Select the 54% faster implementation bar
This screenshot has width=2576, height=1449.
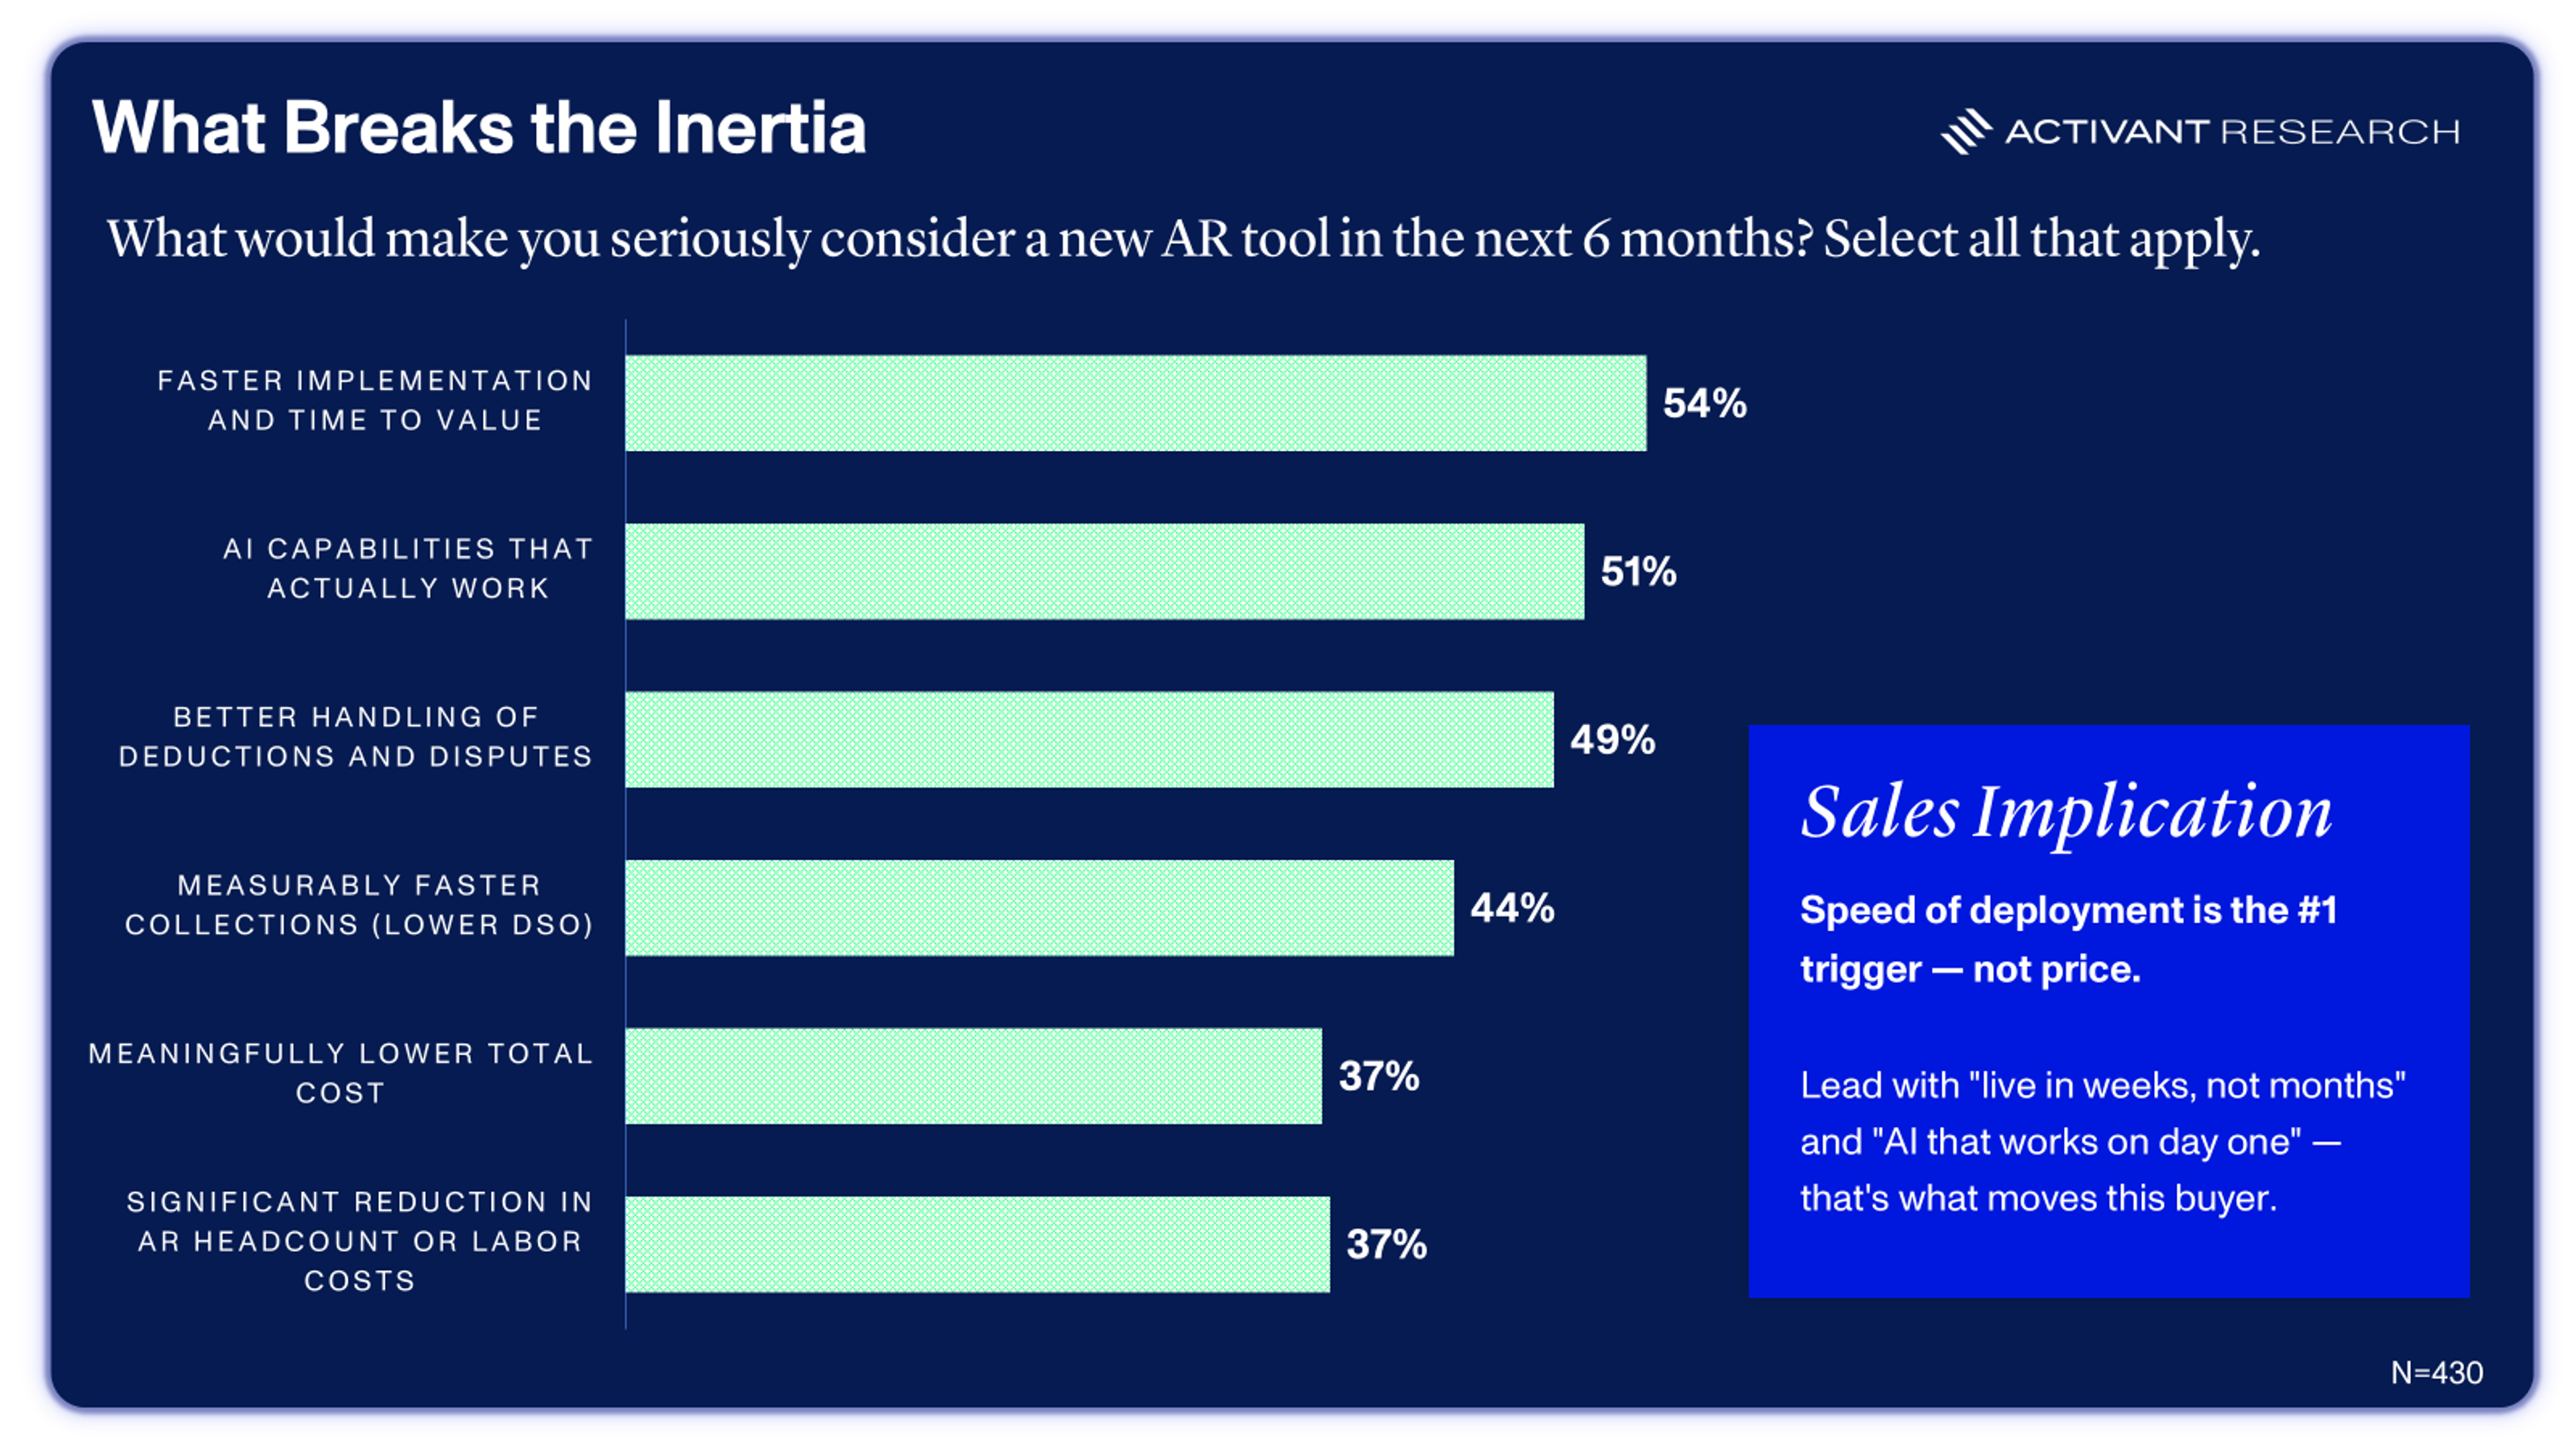1135,403
